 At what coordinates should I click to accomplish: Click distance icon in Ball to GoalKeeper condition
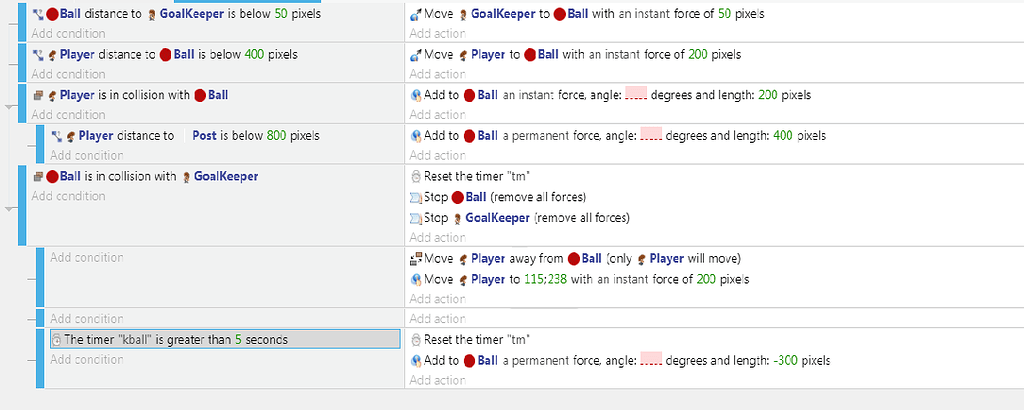(x=38, y=14)
